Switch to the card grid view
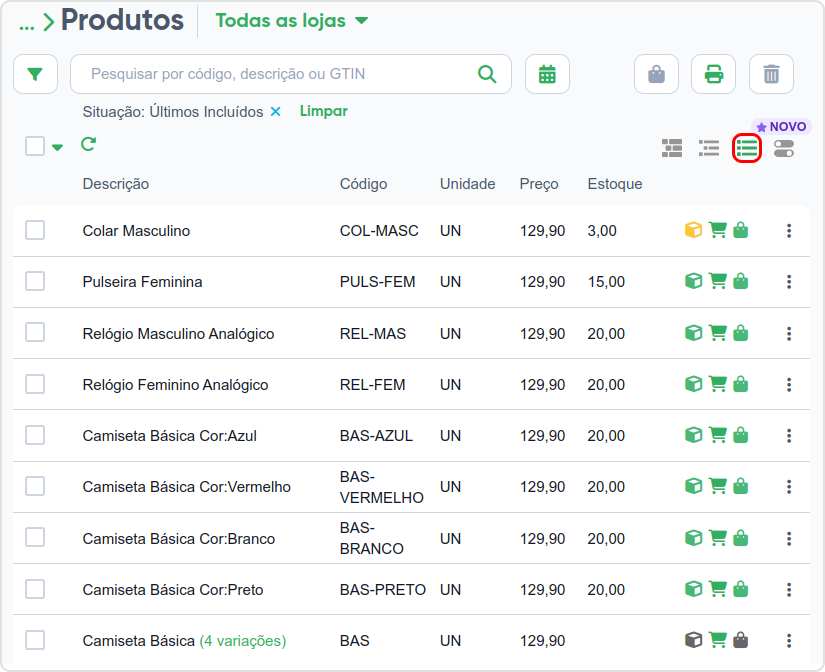 click(672, 148)
